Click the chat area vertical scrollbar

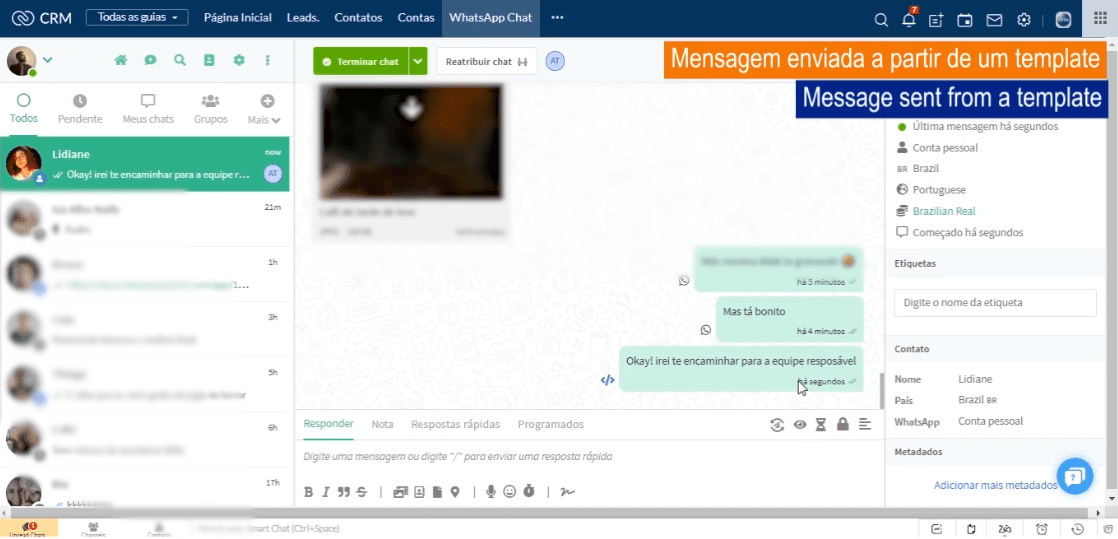tap(881, 390)
